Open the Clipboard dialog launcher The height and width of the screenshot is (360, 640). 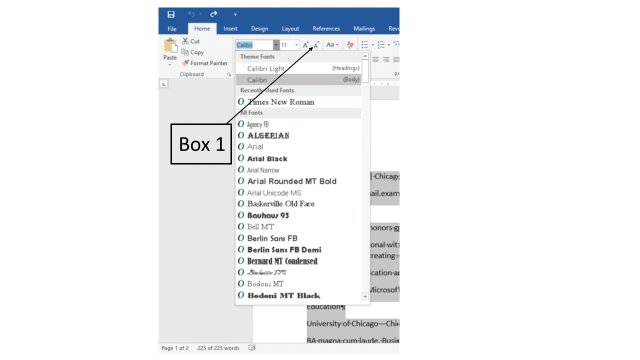pos(229,74)
